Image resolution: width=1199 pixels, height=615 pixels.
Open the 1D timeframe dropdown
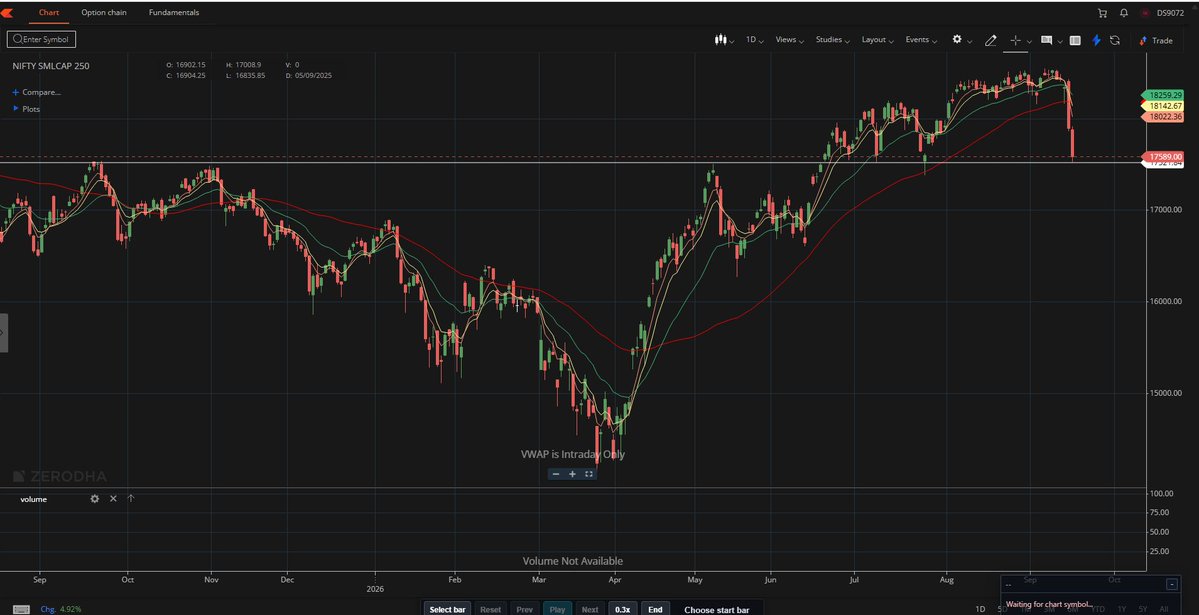pos(755,40)
